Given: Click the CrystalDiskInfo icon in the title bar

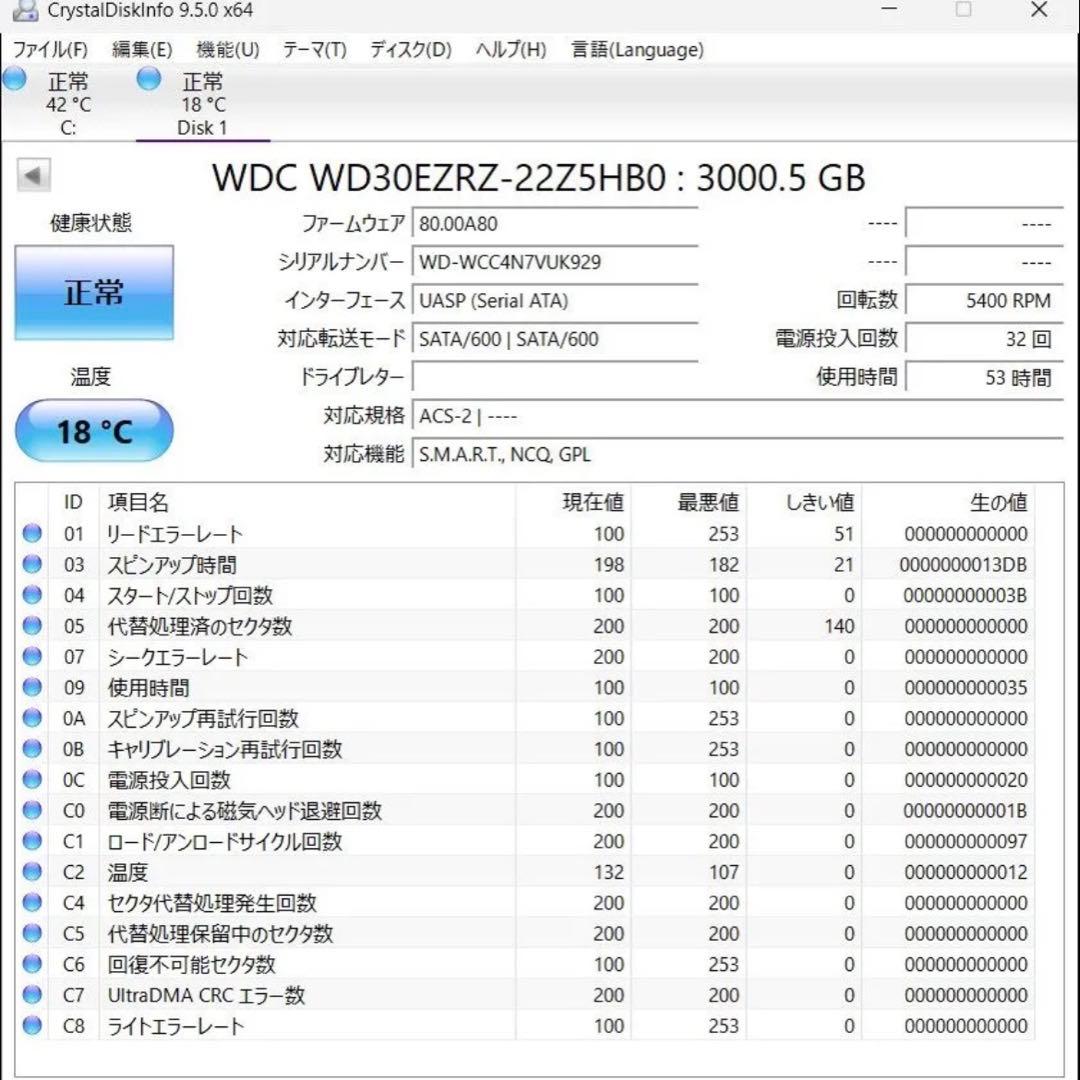Looking at the screenshot, I should (24, 11).
